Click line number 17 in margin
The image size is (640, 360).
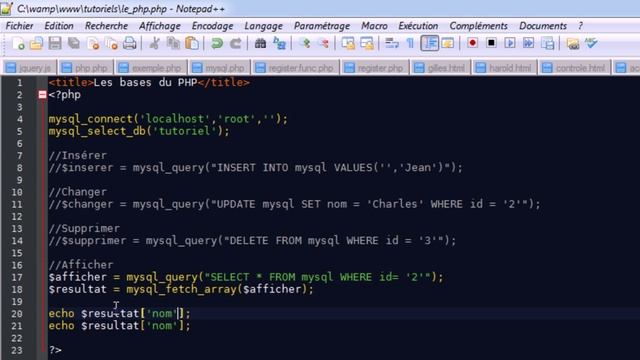point(17,278)
